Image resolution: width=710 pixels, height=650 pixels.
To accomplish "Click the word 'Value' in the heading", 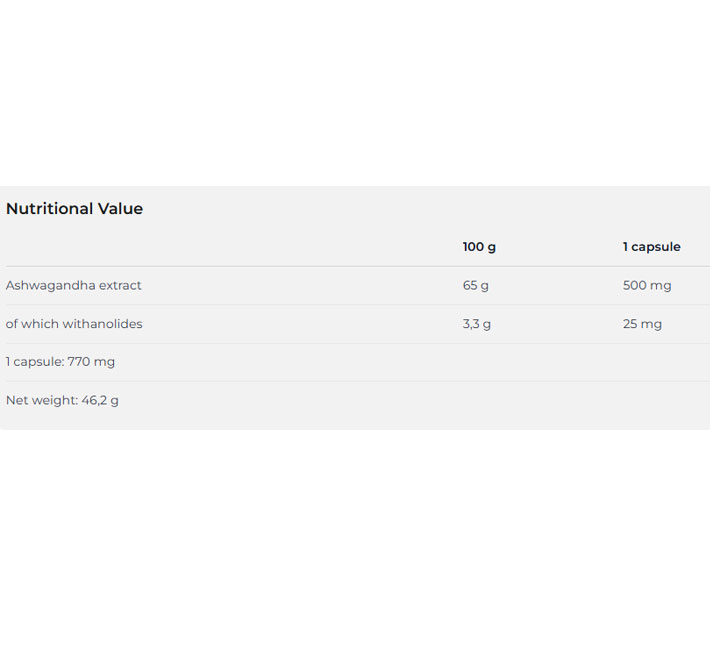I will point(120,209).
